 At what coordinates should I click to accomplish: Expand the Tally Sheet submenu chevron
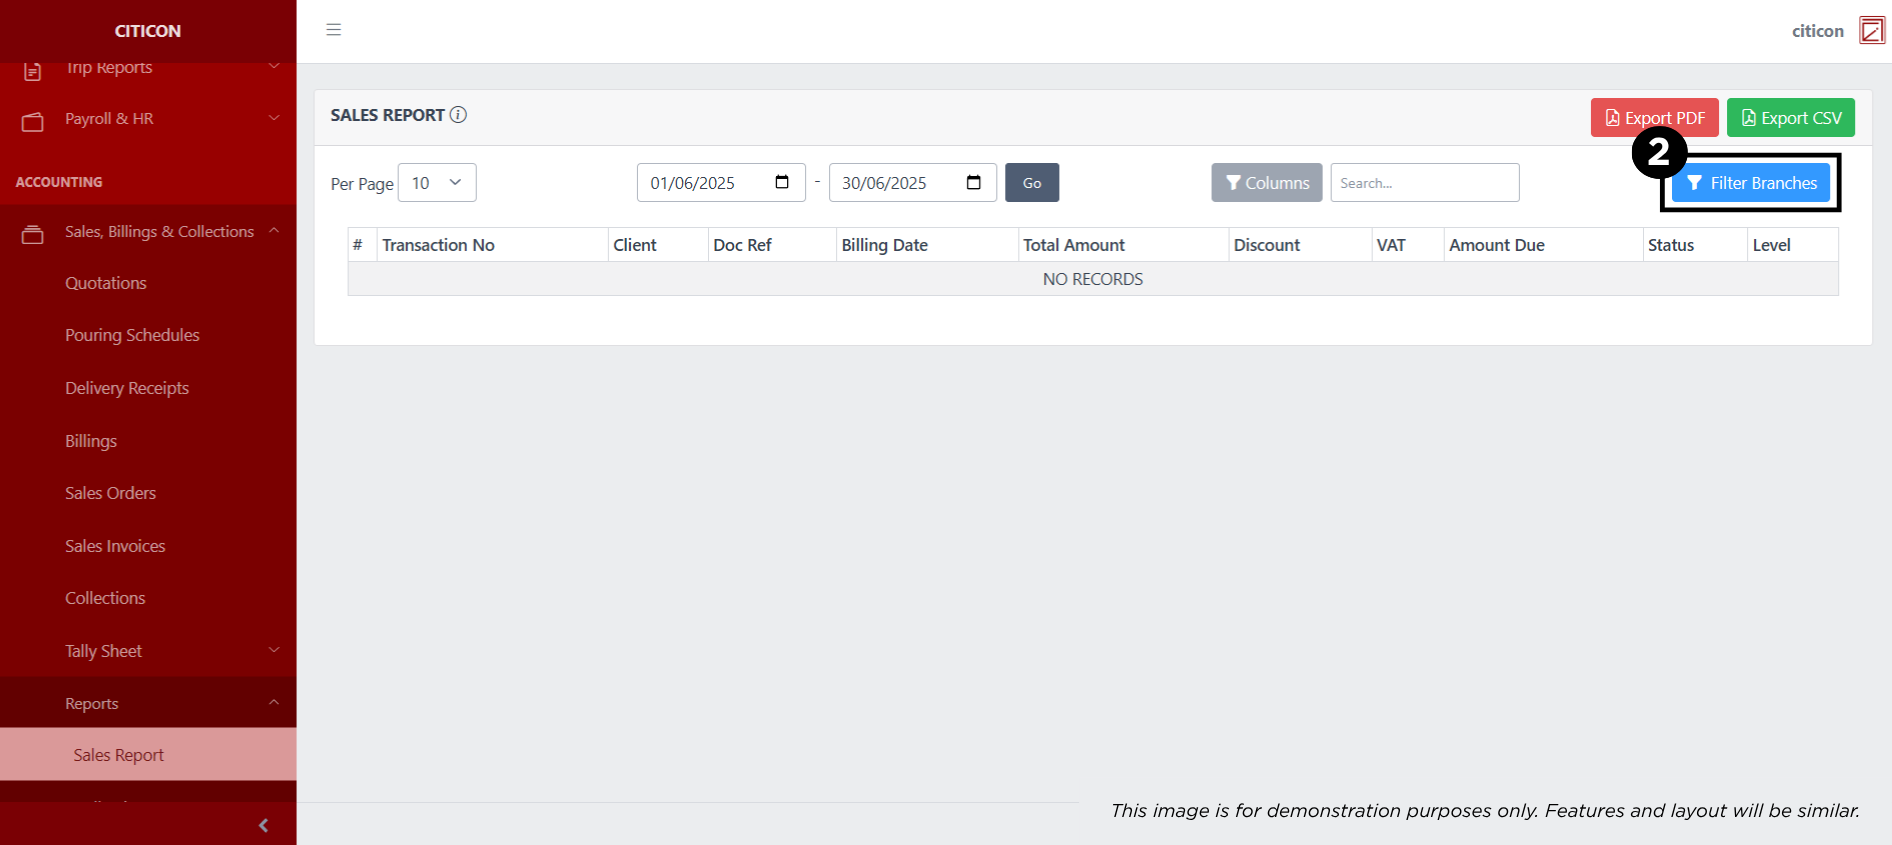click(274, 650)
